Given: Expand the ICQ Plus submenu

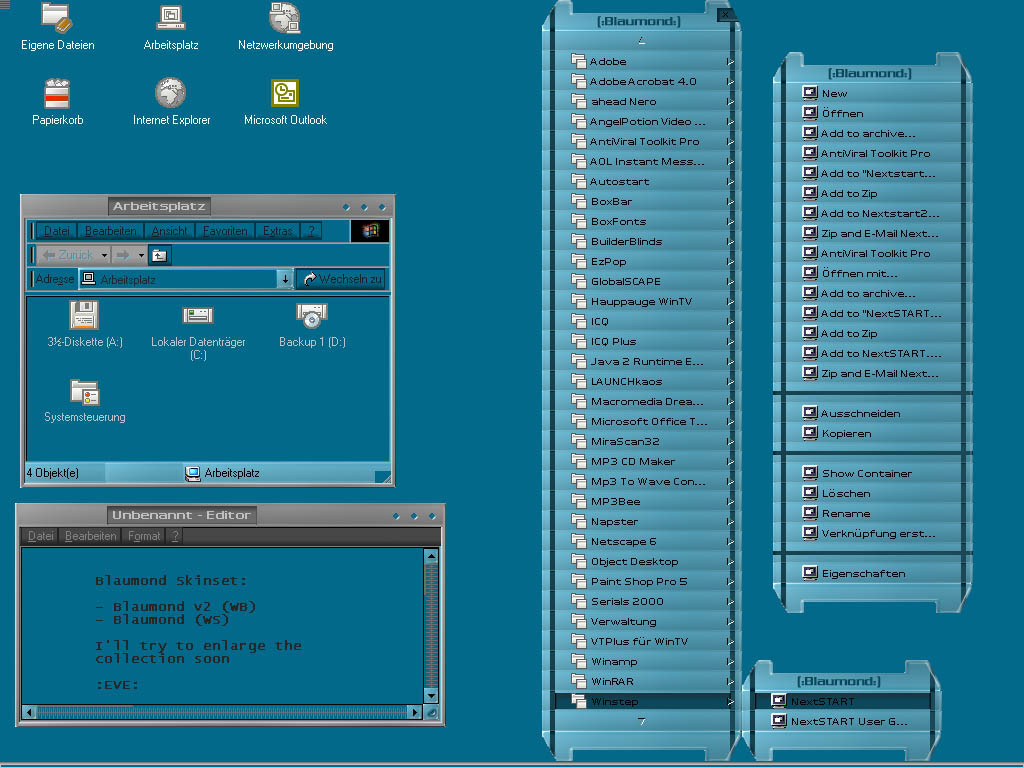Looking at the screenshot, I should tap(731, 342).
